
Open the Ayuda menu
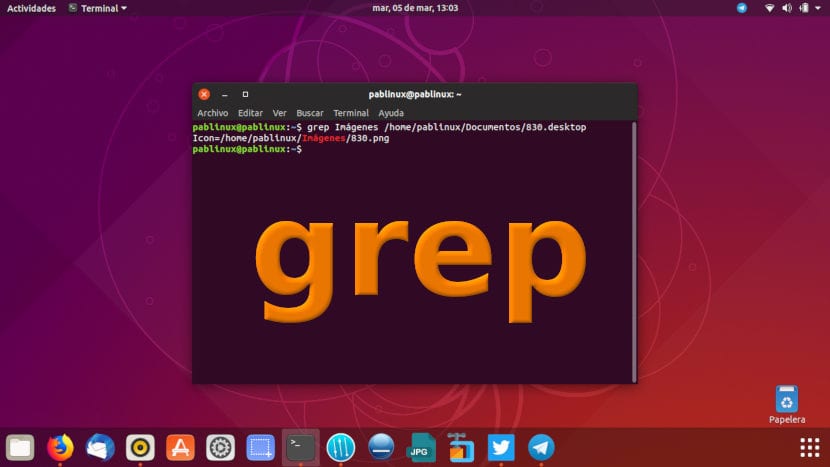(x=391, y=113)
